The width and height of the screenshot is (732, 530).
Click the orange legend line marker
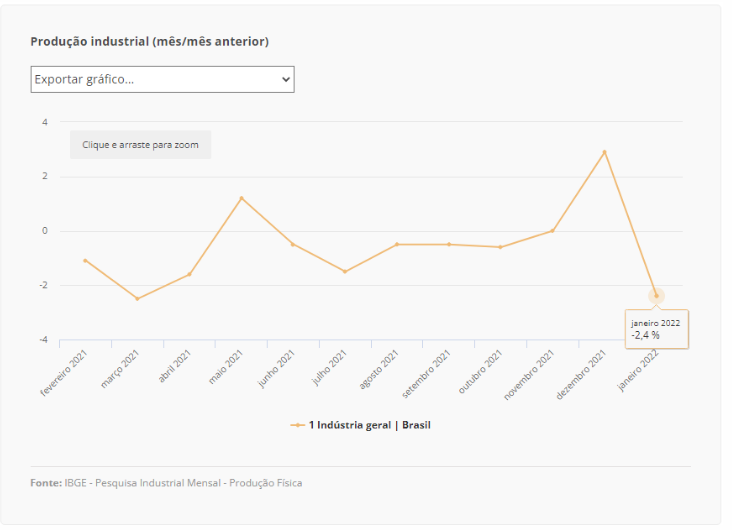point(297,425)
